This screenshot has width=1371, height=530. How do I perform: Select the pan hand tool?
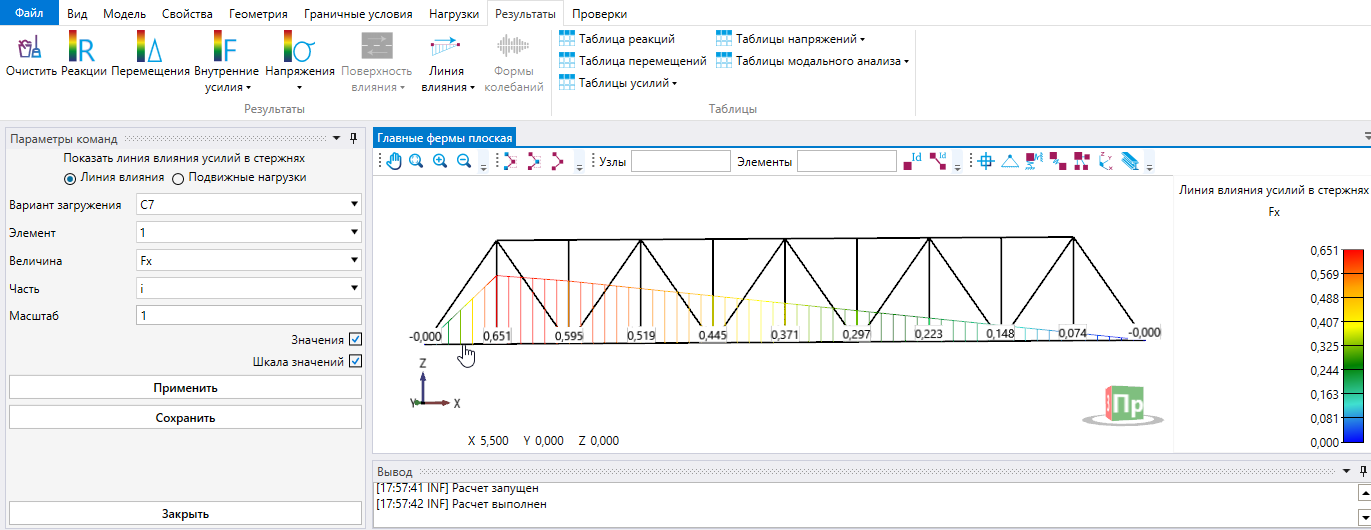coord(394,161)
